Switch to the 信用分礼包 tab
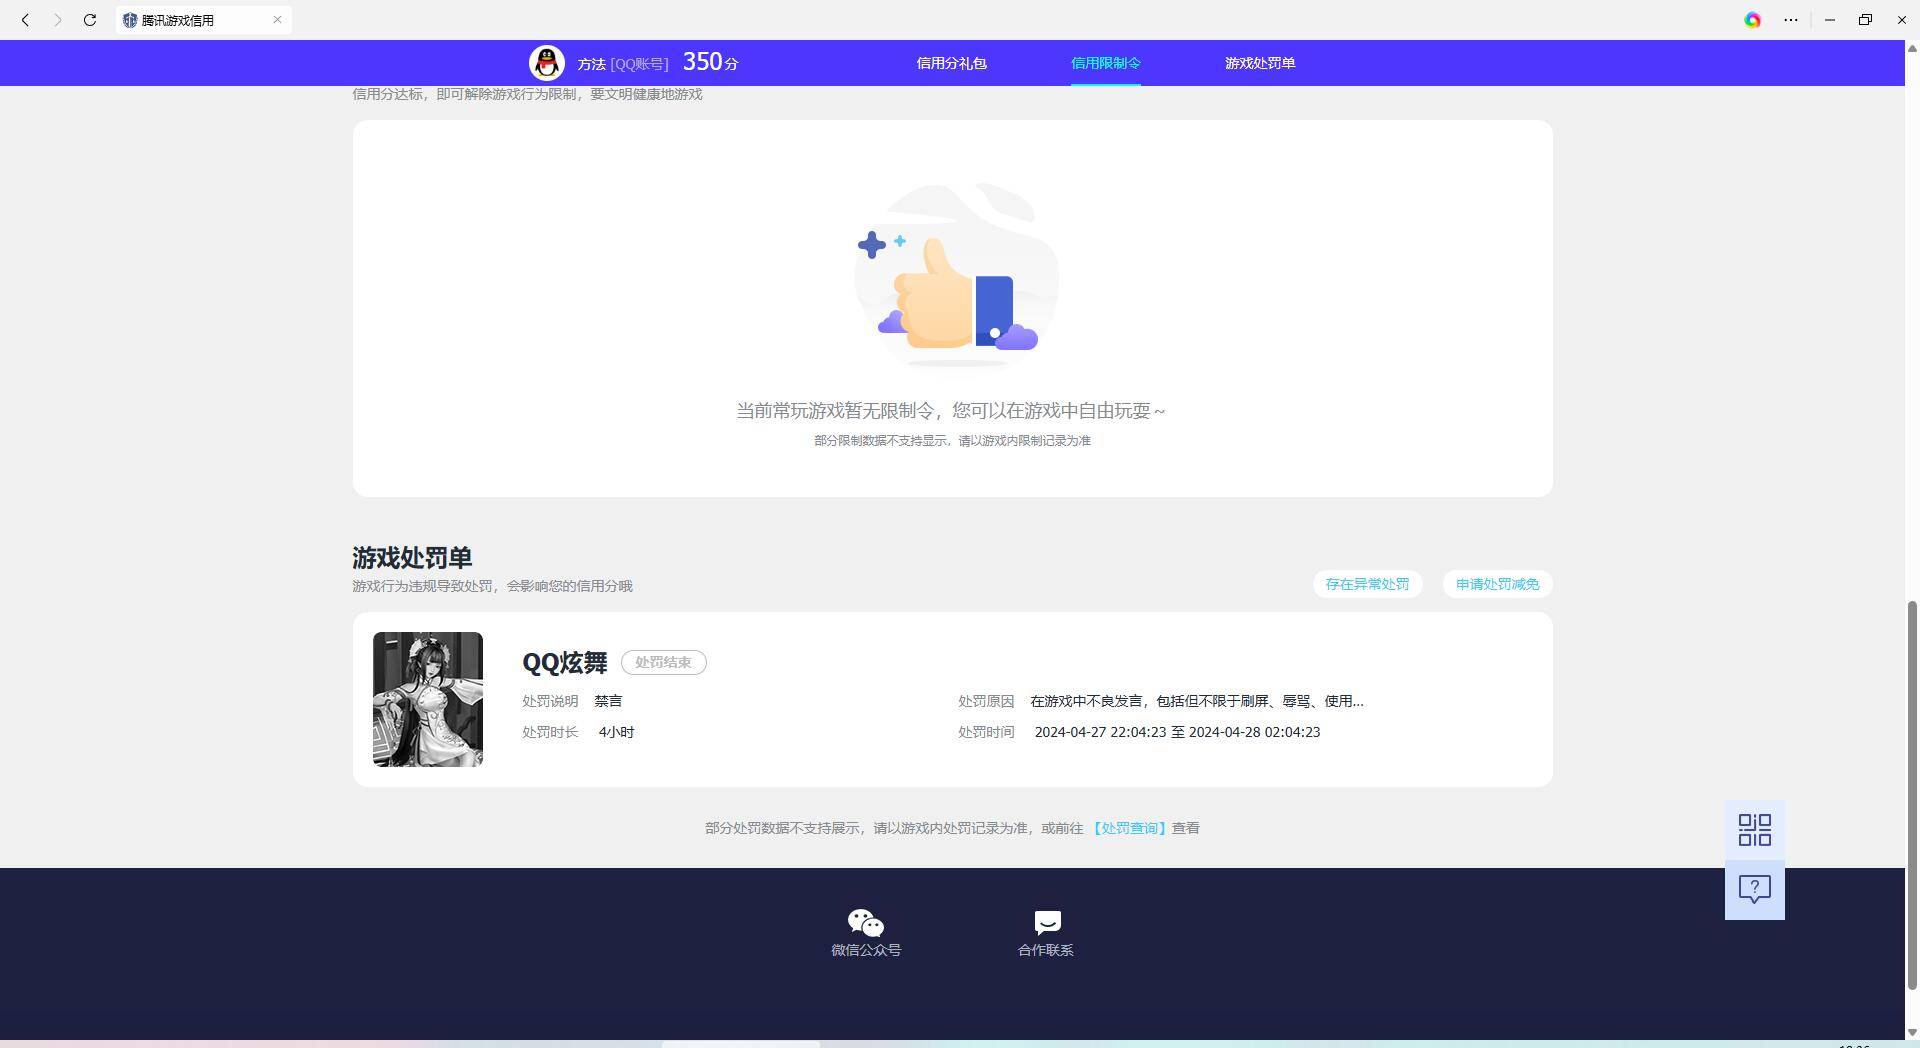This screenshot has width=1920, height=1048. click(951, 62)
